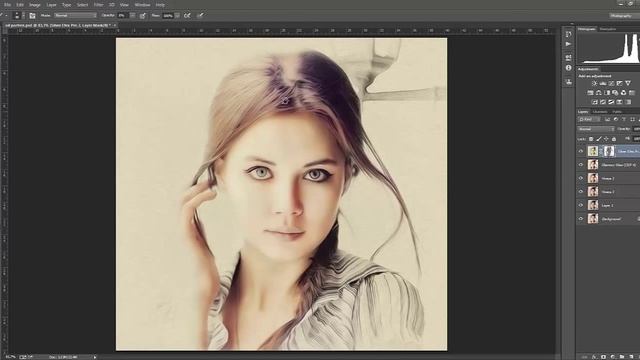640x360 pixels.
Task: Open the tool preset picker
Action: pyautogui.click(x=3, y=16)
